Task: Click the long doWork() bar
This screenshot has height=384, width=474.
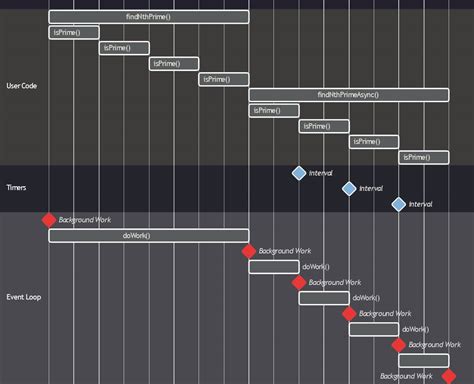Action: click(149, 236)
